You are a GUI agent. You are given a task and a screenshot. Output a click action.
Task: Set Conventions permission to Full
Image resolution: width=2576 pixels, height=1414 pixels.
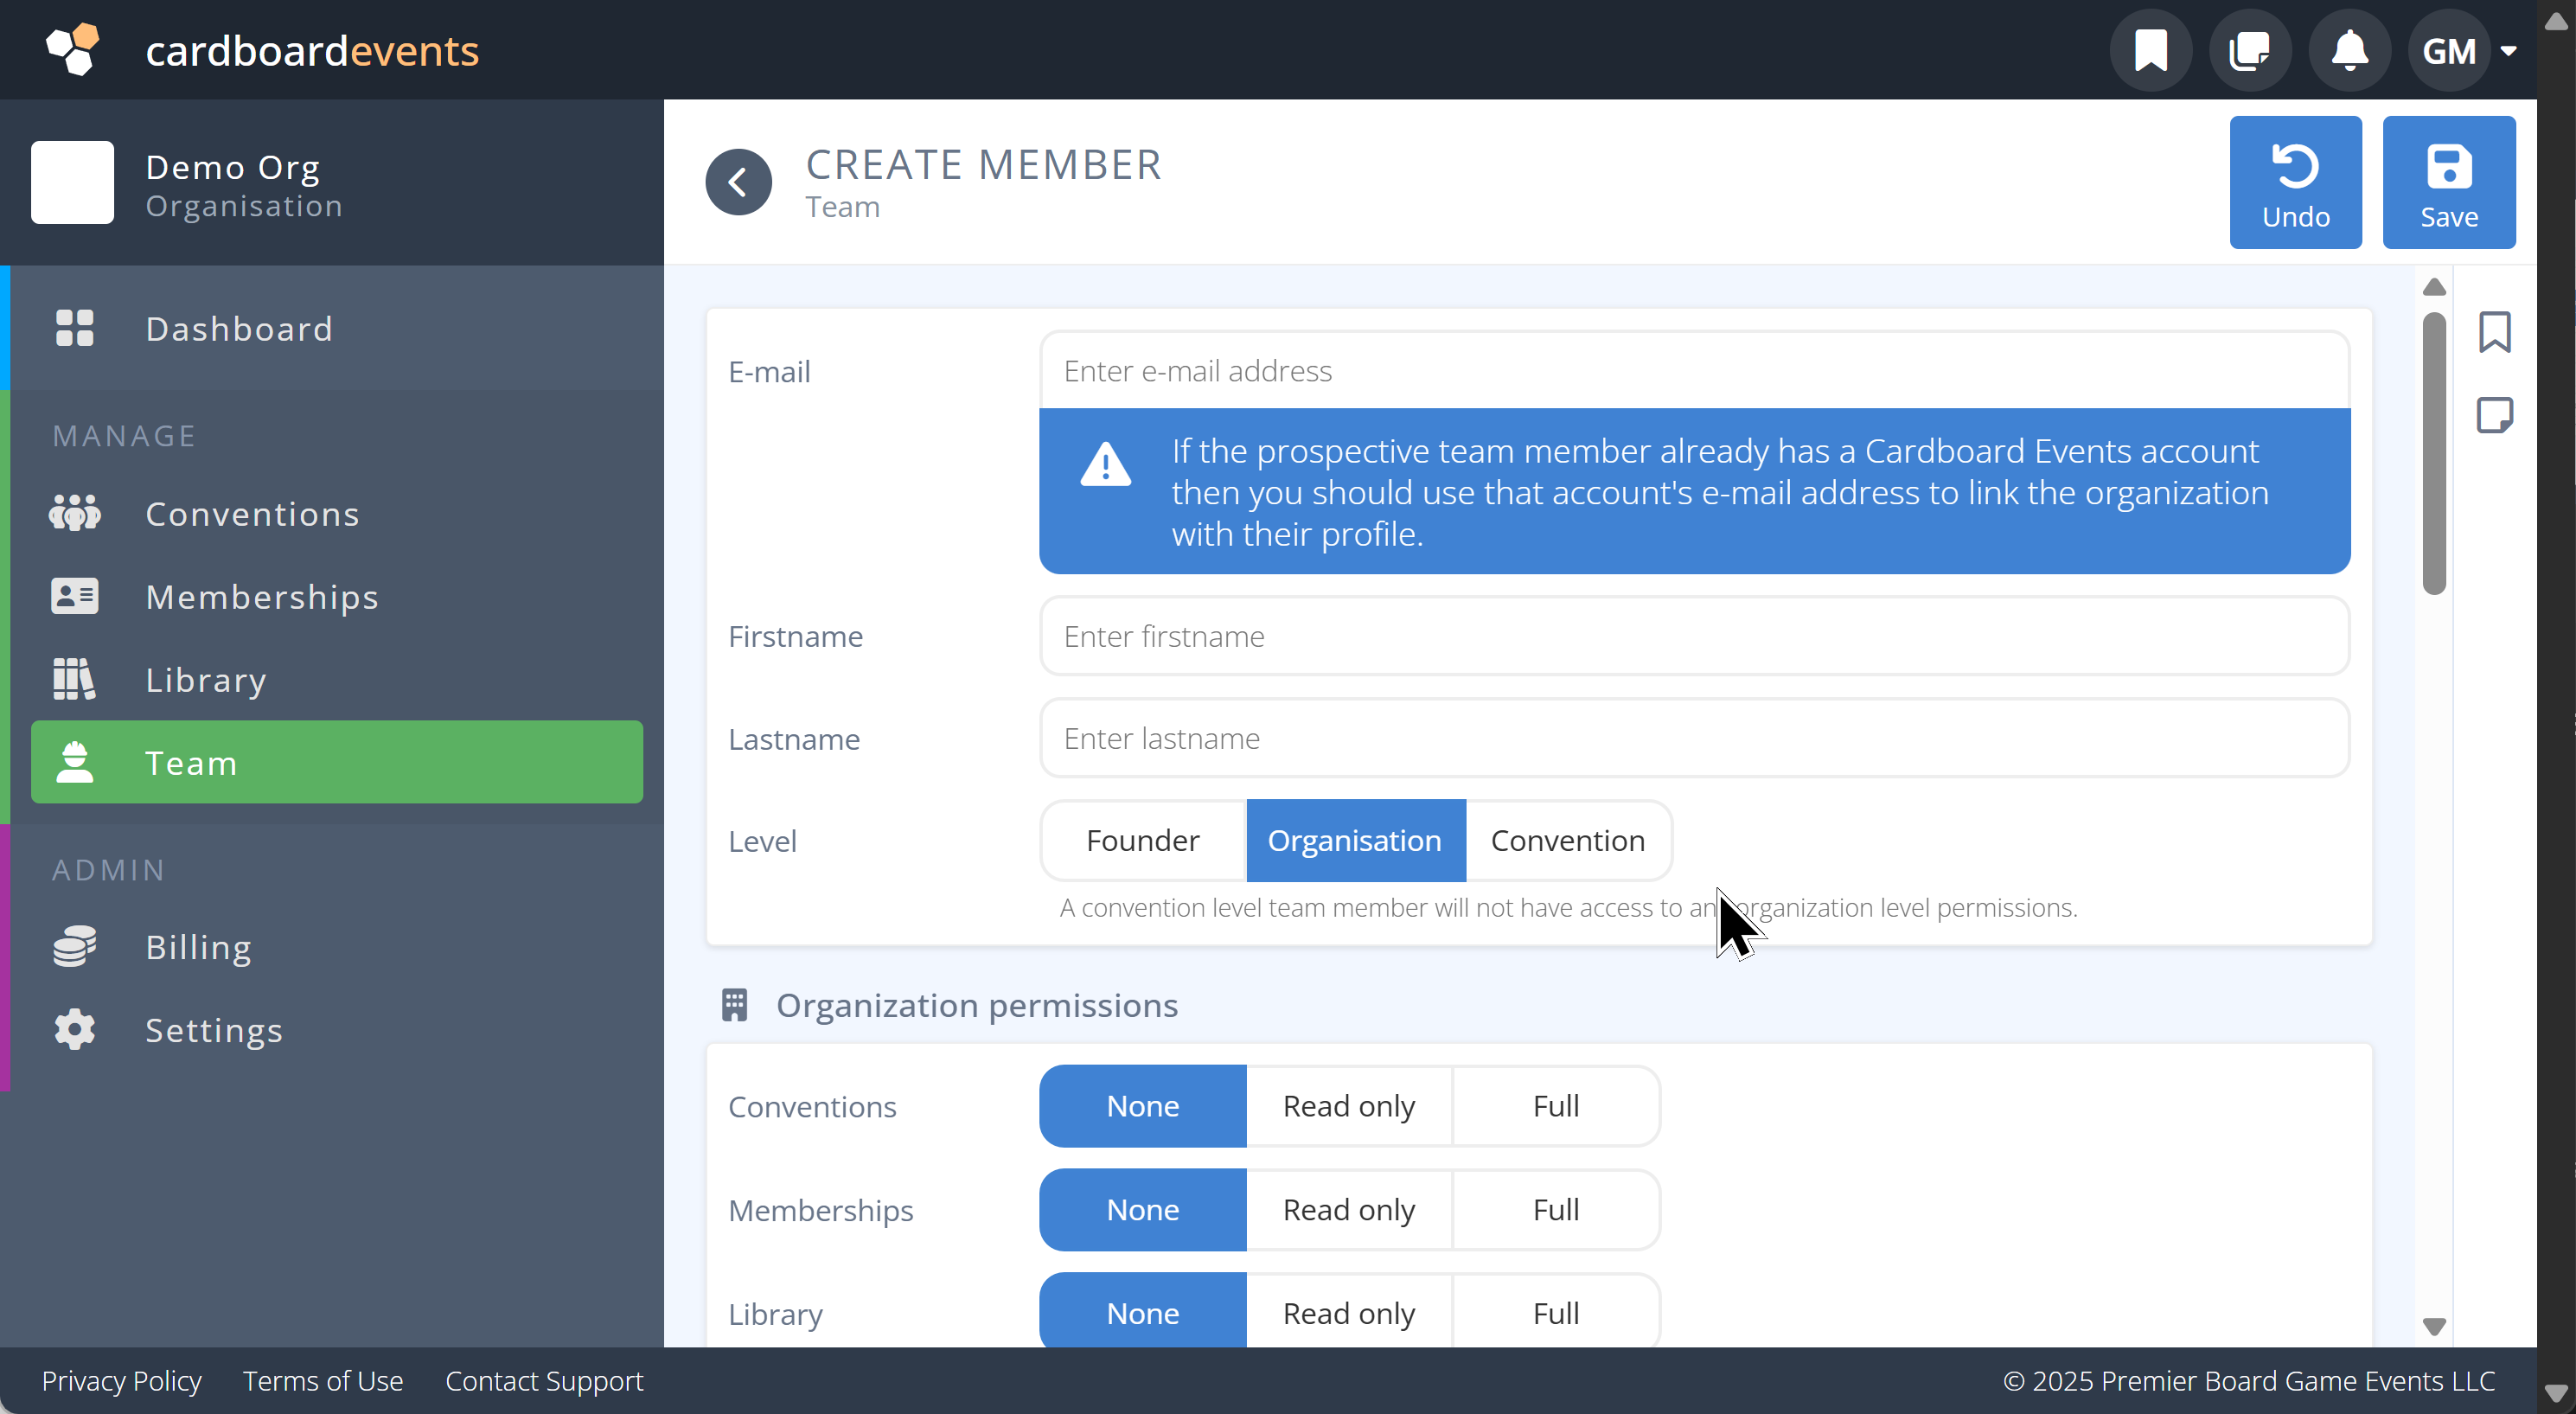pyautogui.click(x=1555, y=1106)
